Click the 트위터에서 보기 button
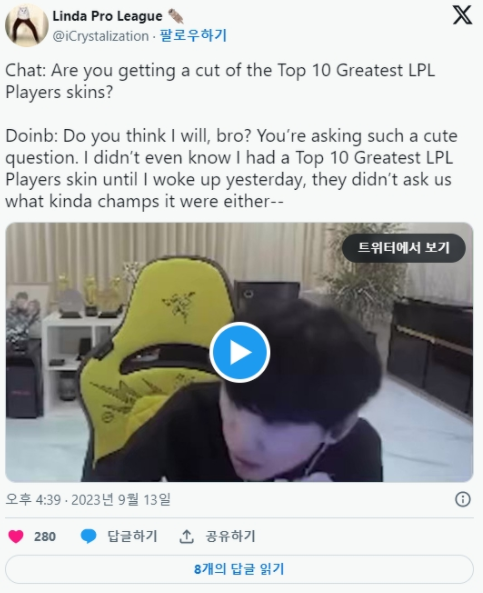This screenshot has width=483, height=593. [404, 248]
